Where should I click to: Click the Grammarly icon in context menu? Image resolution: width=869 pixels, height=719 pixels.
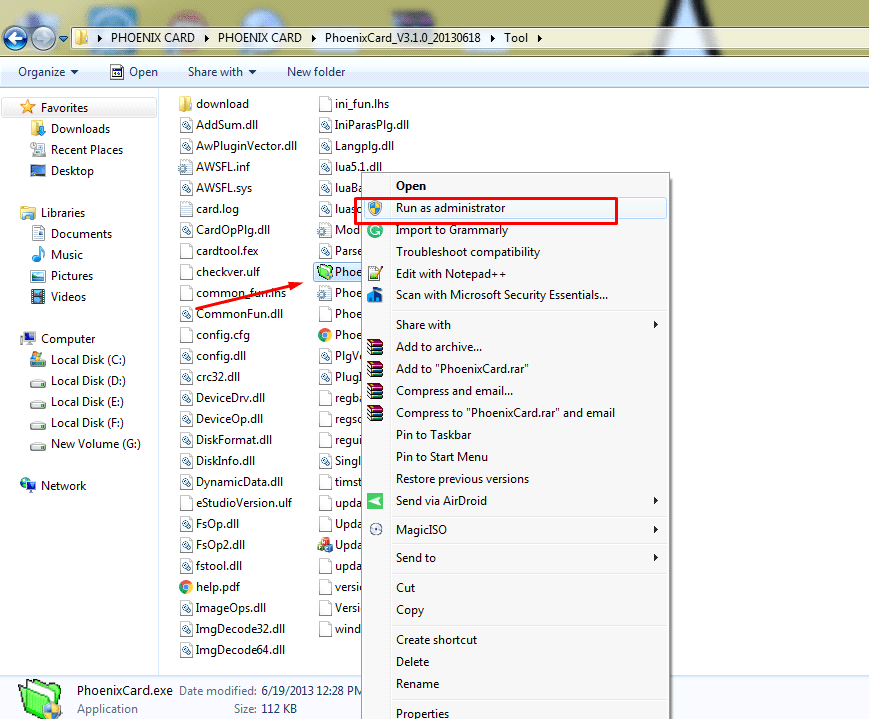click(375, 230)
